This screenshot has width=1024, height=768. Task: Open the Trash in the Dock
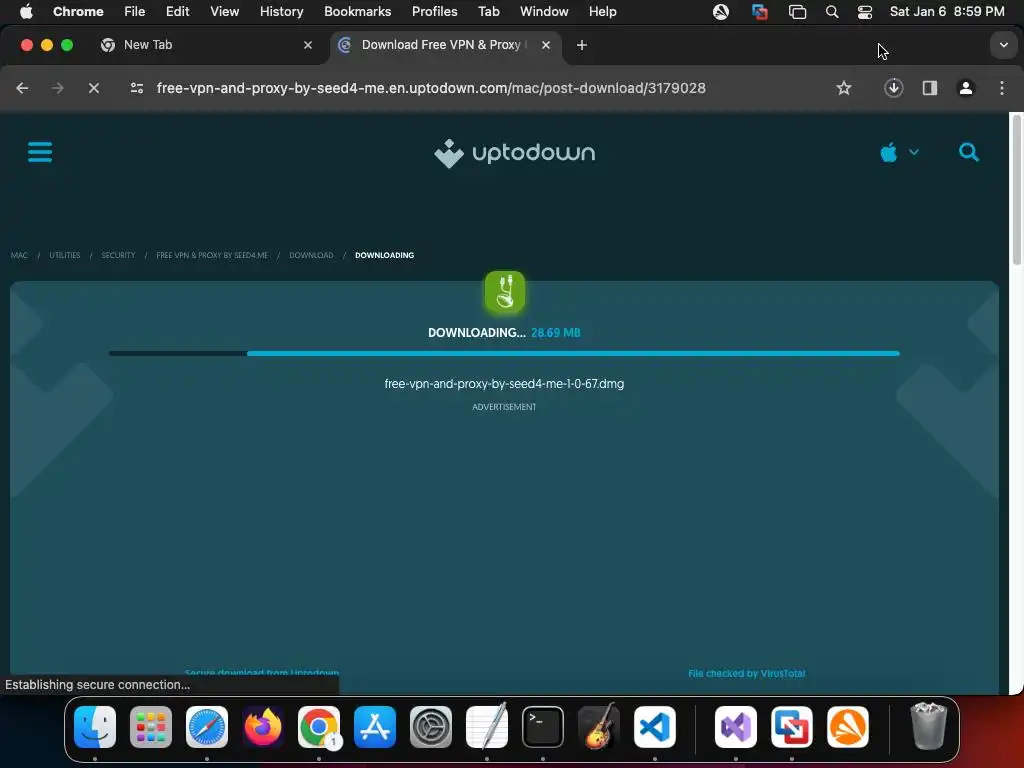(x=928, y=727)
